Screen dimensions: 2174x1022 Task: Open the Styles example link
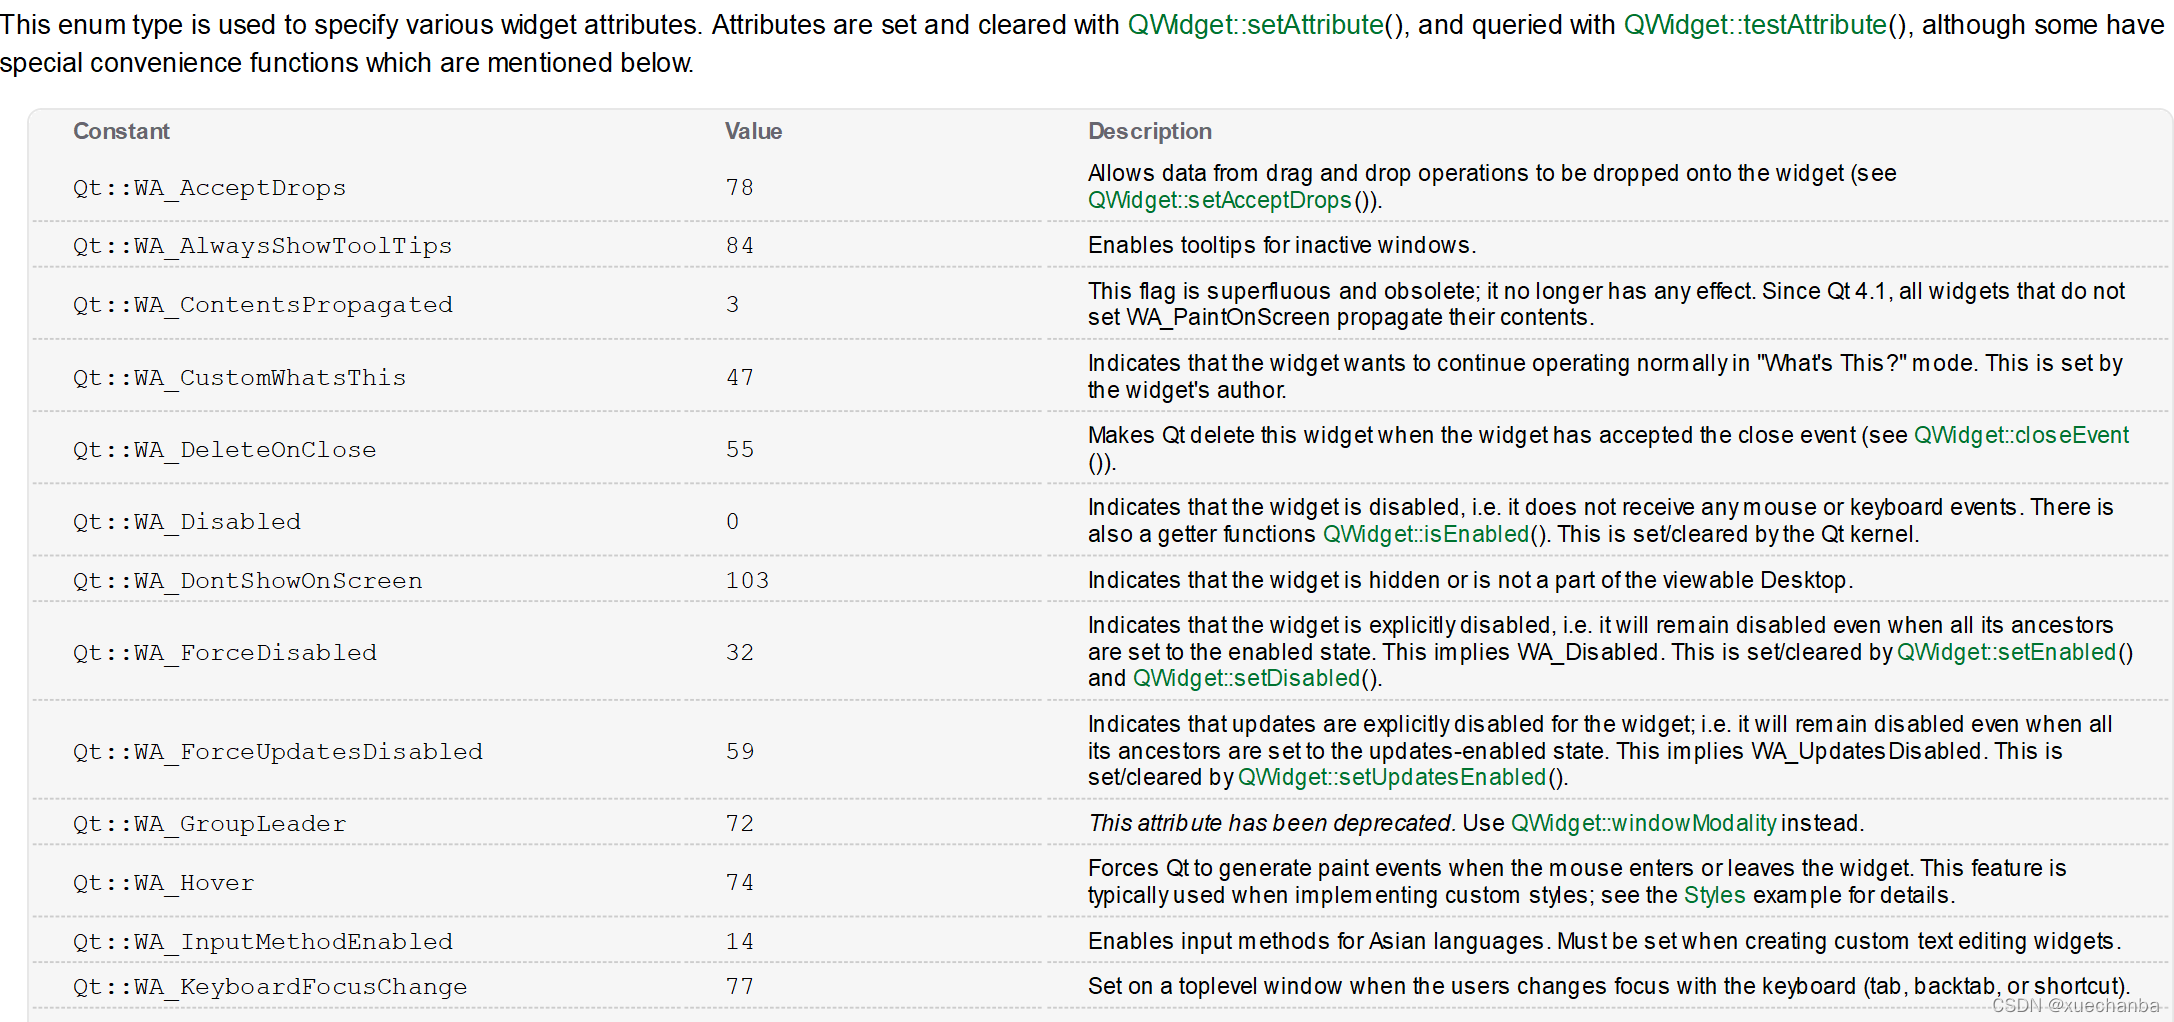pos(1714,895)
